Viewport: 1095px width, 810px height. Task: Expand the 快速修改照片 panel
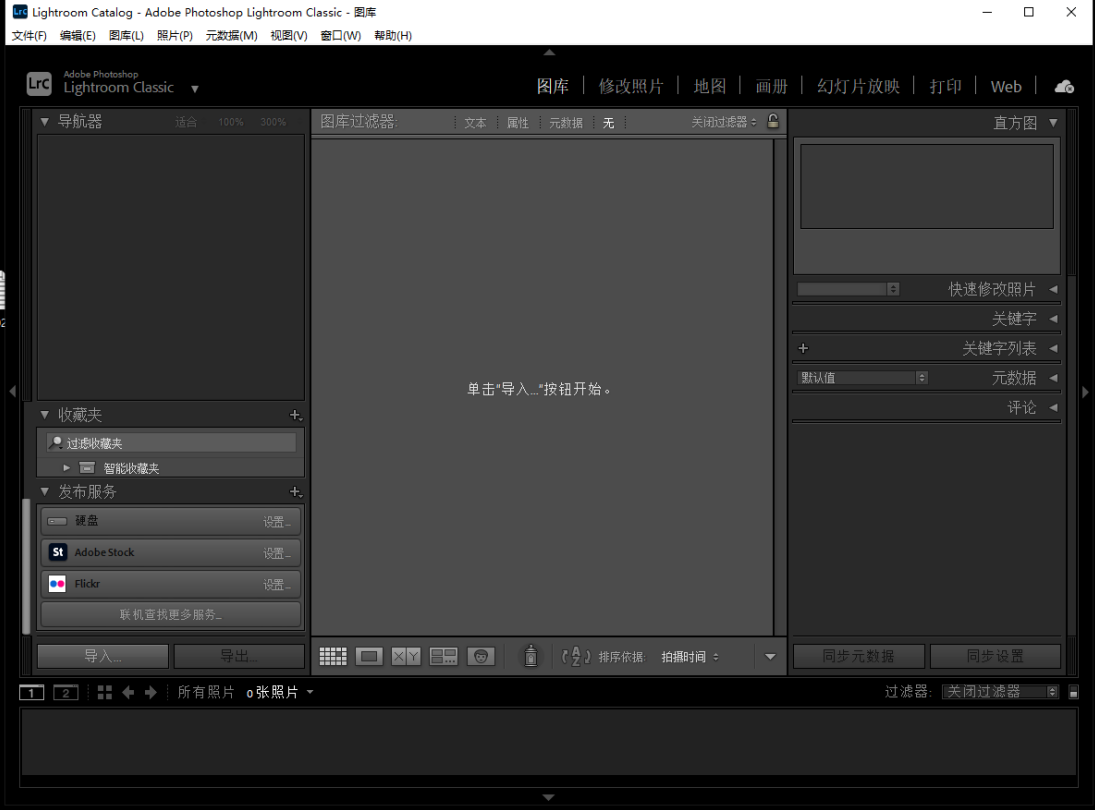(x=1053, y=289)
